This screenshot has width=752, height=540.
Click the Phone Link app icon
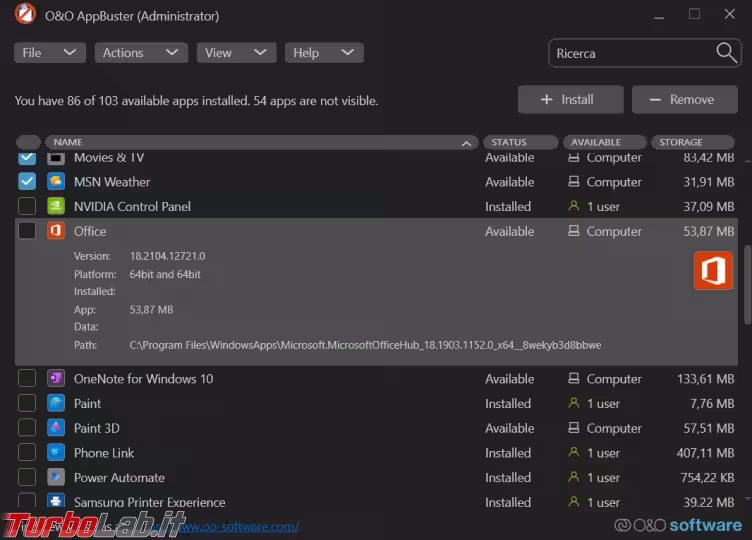click(56, 452)
